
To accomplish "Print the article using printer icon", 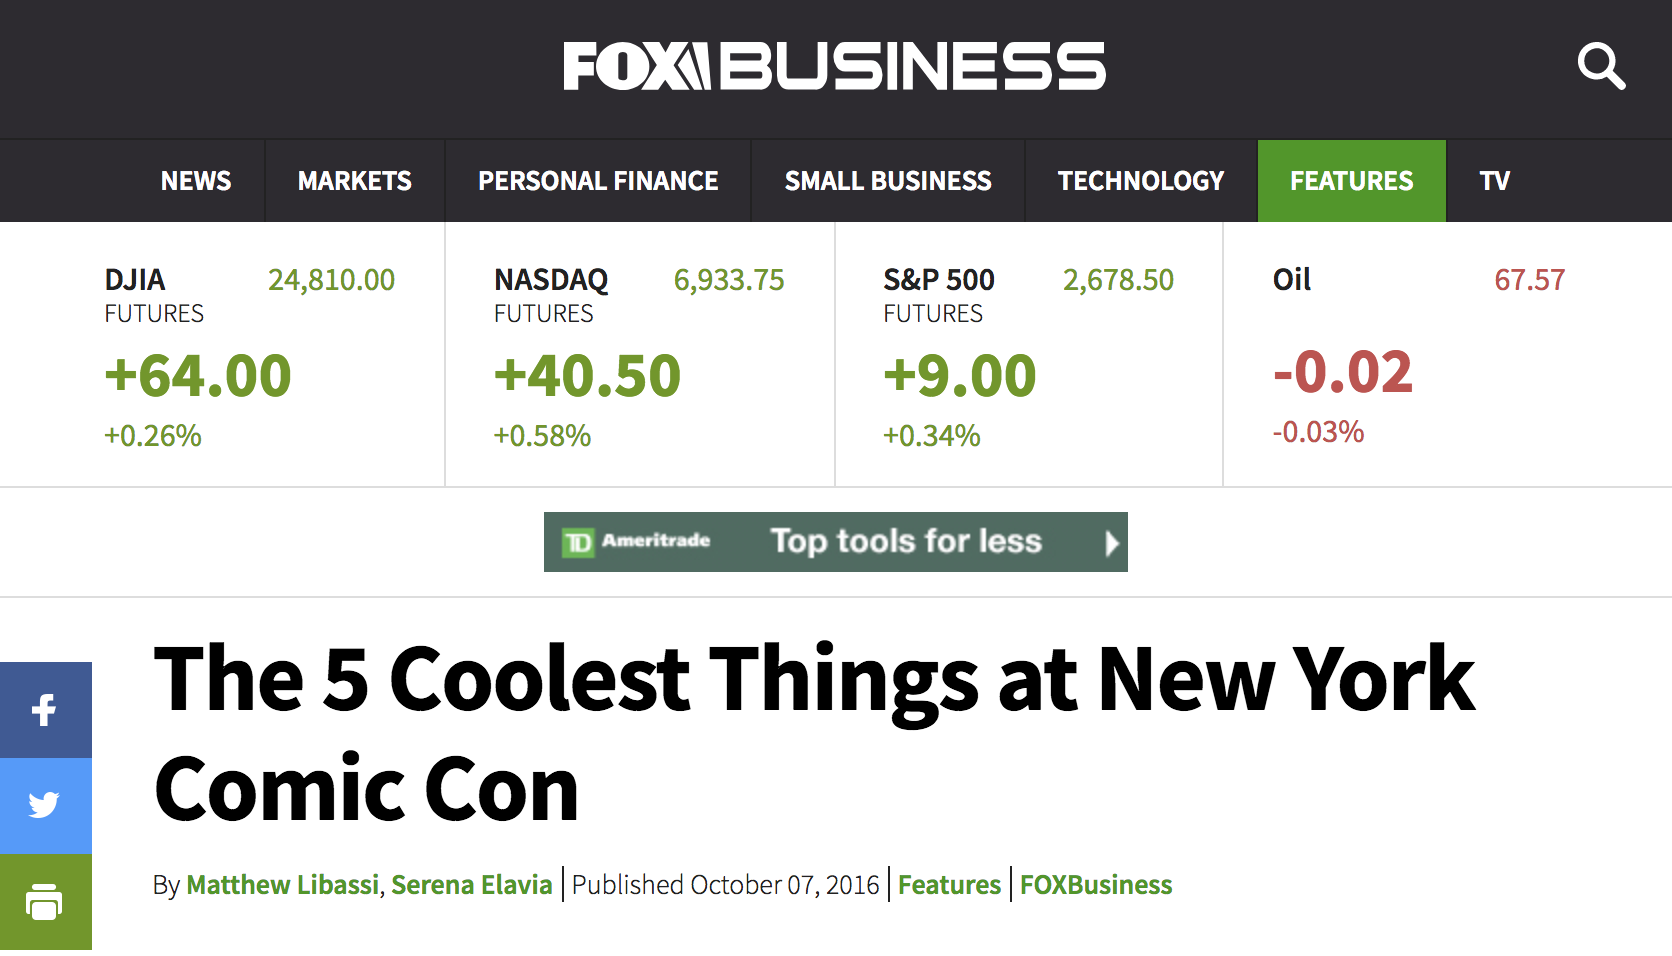I will 45,902.
